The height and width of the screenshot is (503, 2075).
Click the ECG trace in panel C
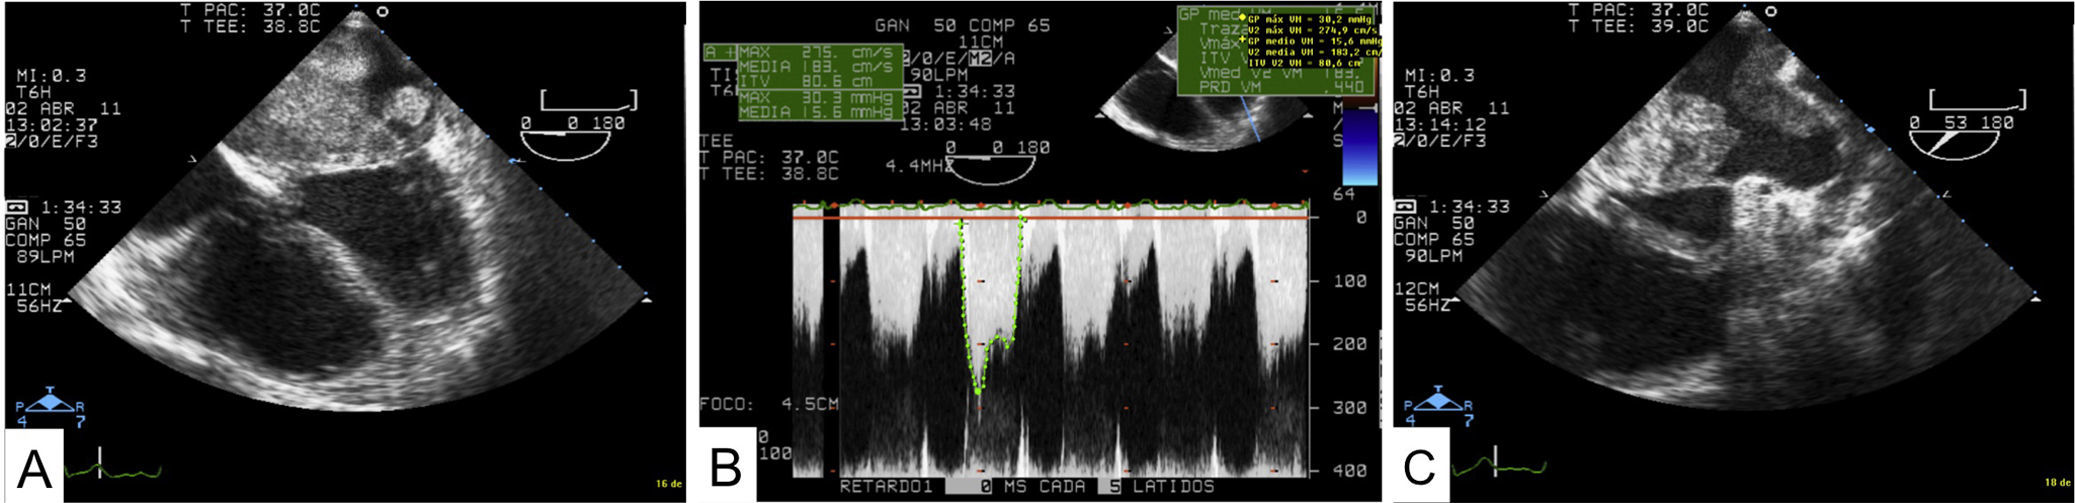pos(1500,468)
